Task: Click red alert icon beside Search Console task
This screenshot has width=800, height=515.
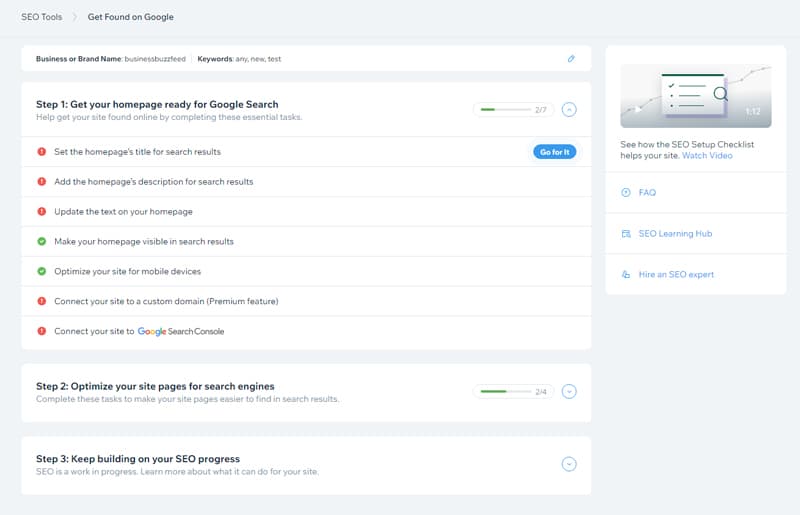Action: coord(42,331)
